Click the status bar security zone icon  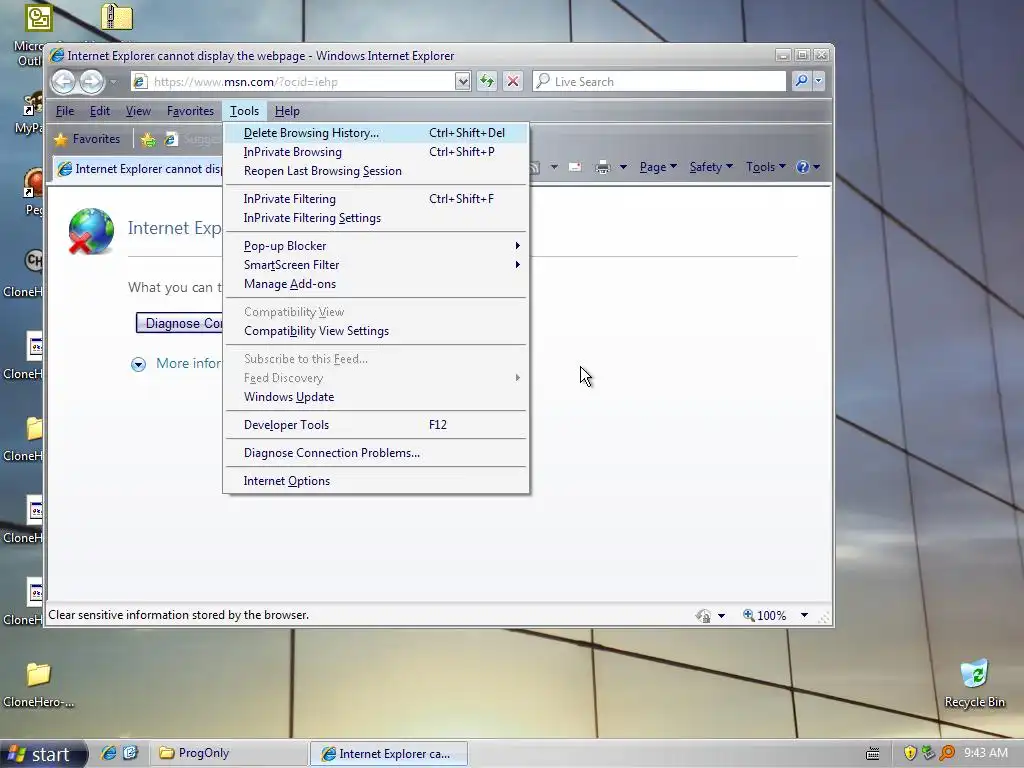[703, 615]
